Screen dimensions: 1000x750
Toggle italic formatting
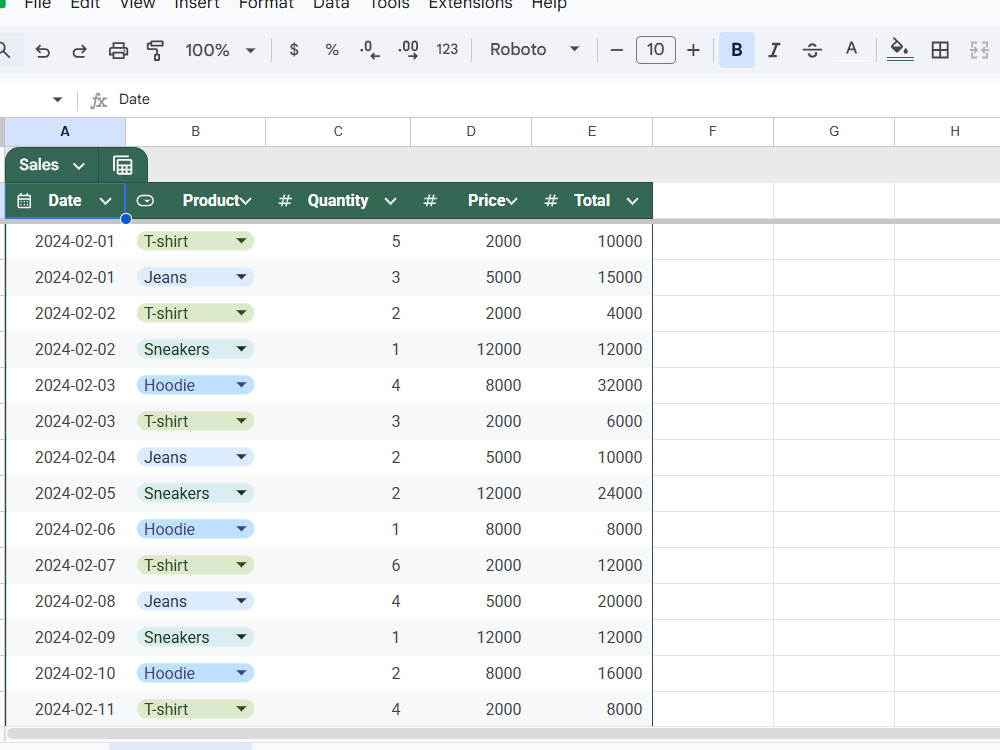pos(774,50)
